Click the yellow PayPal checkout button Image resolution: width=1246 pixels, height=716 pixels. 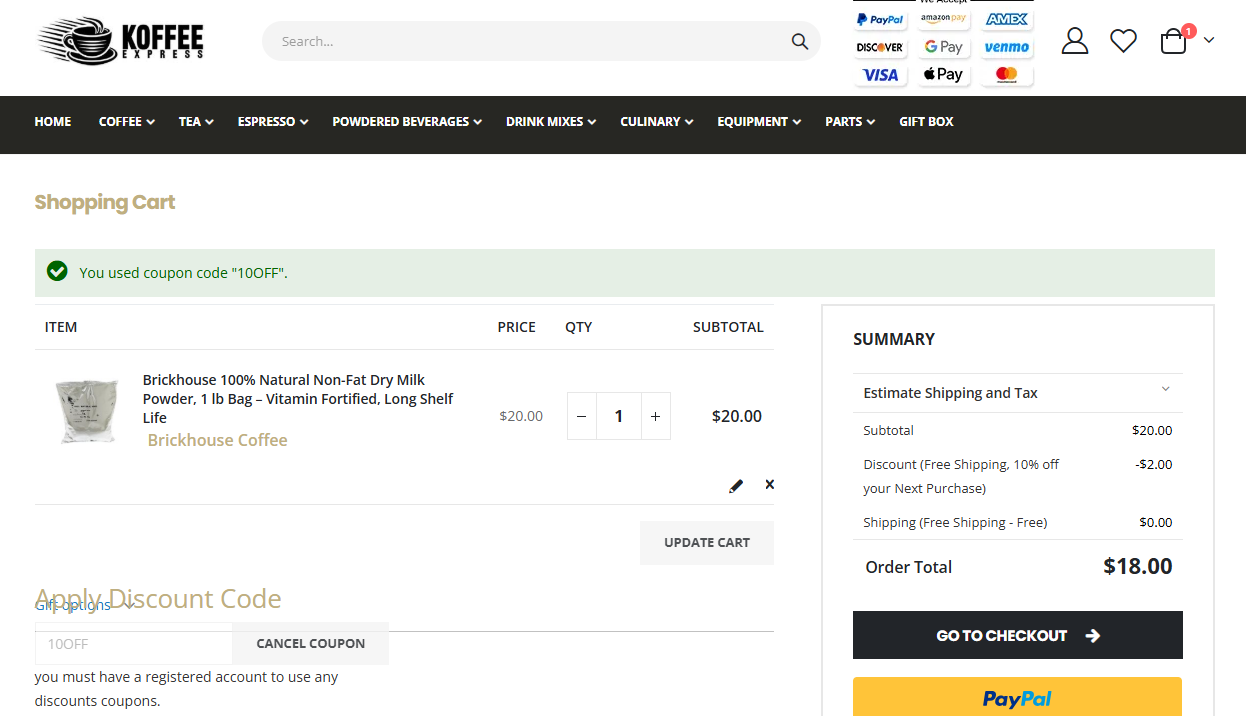coord(1017,699)
